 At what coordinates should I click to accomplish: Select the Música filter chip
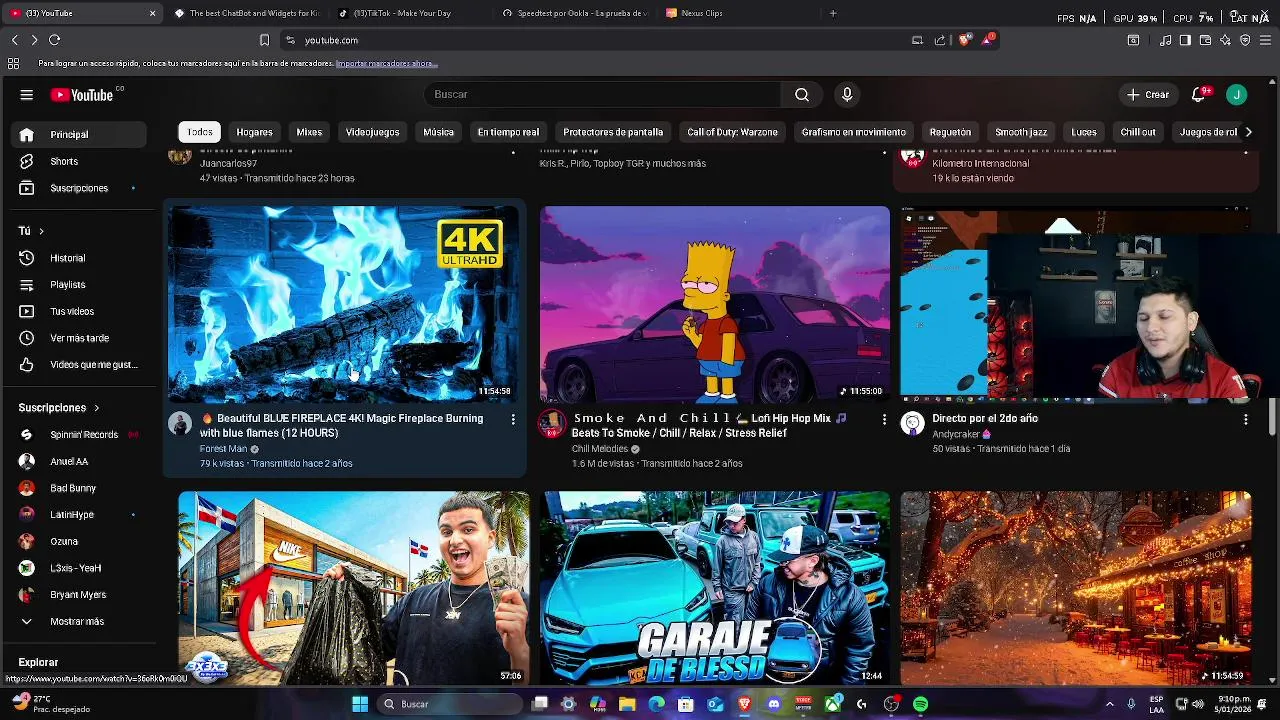(x=438, y=132)
